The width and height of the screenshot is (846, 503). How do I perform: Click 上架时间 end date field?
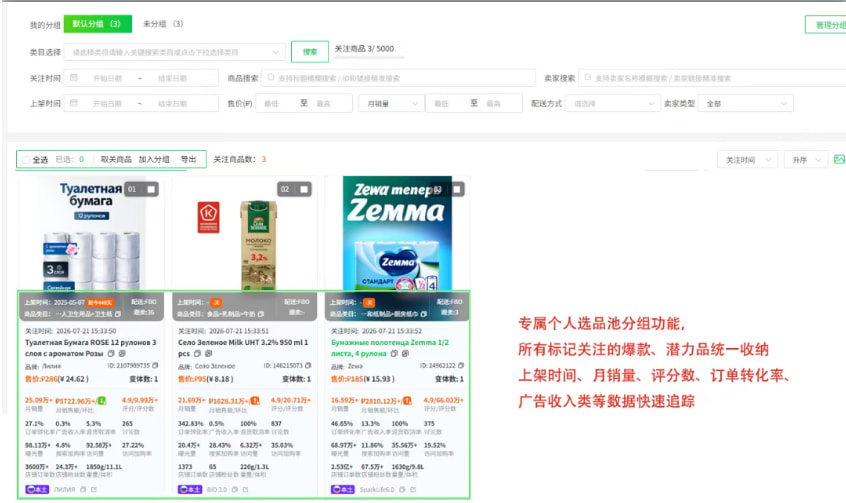click(x=172, y=103)
